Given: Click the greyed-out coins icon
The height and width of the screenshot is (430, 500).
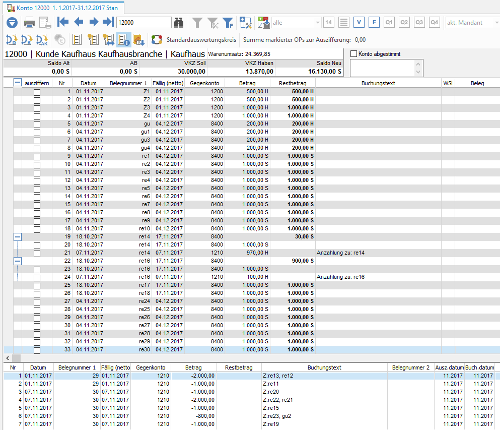Looking at the screenshot, I should click(x=60, y=40).
